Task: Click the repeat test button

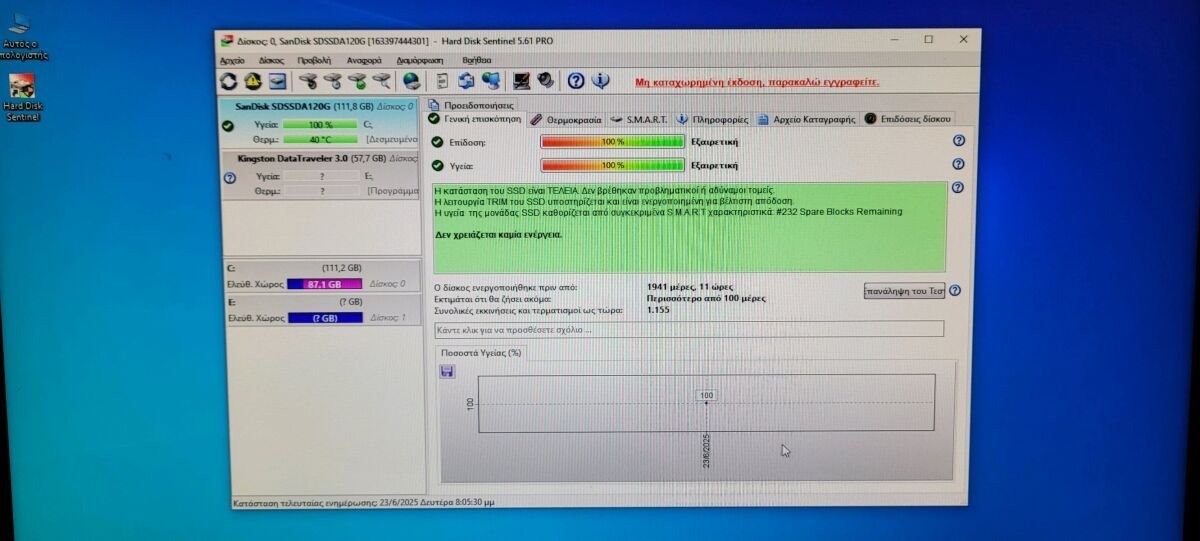Action: pos(904,291)
